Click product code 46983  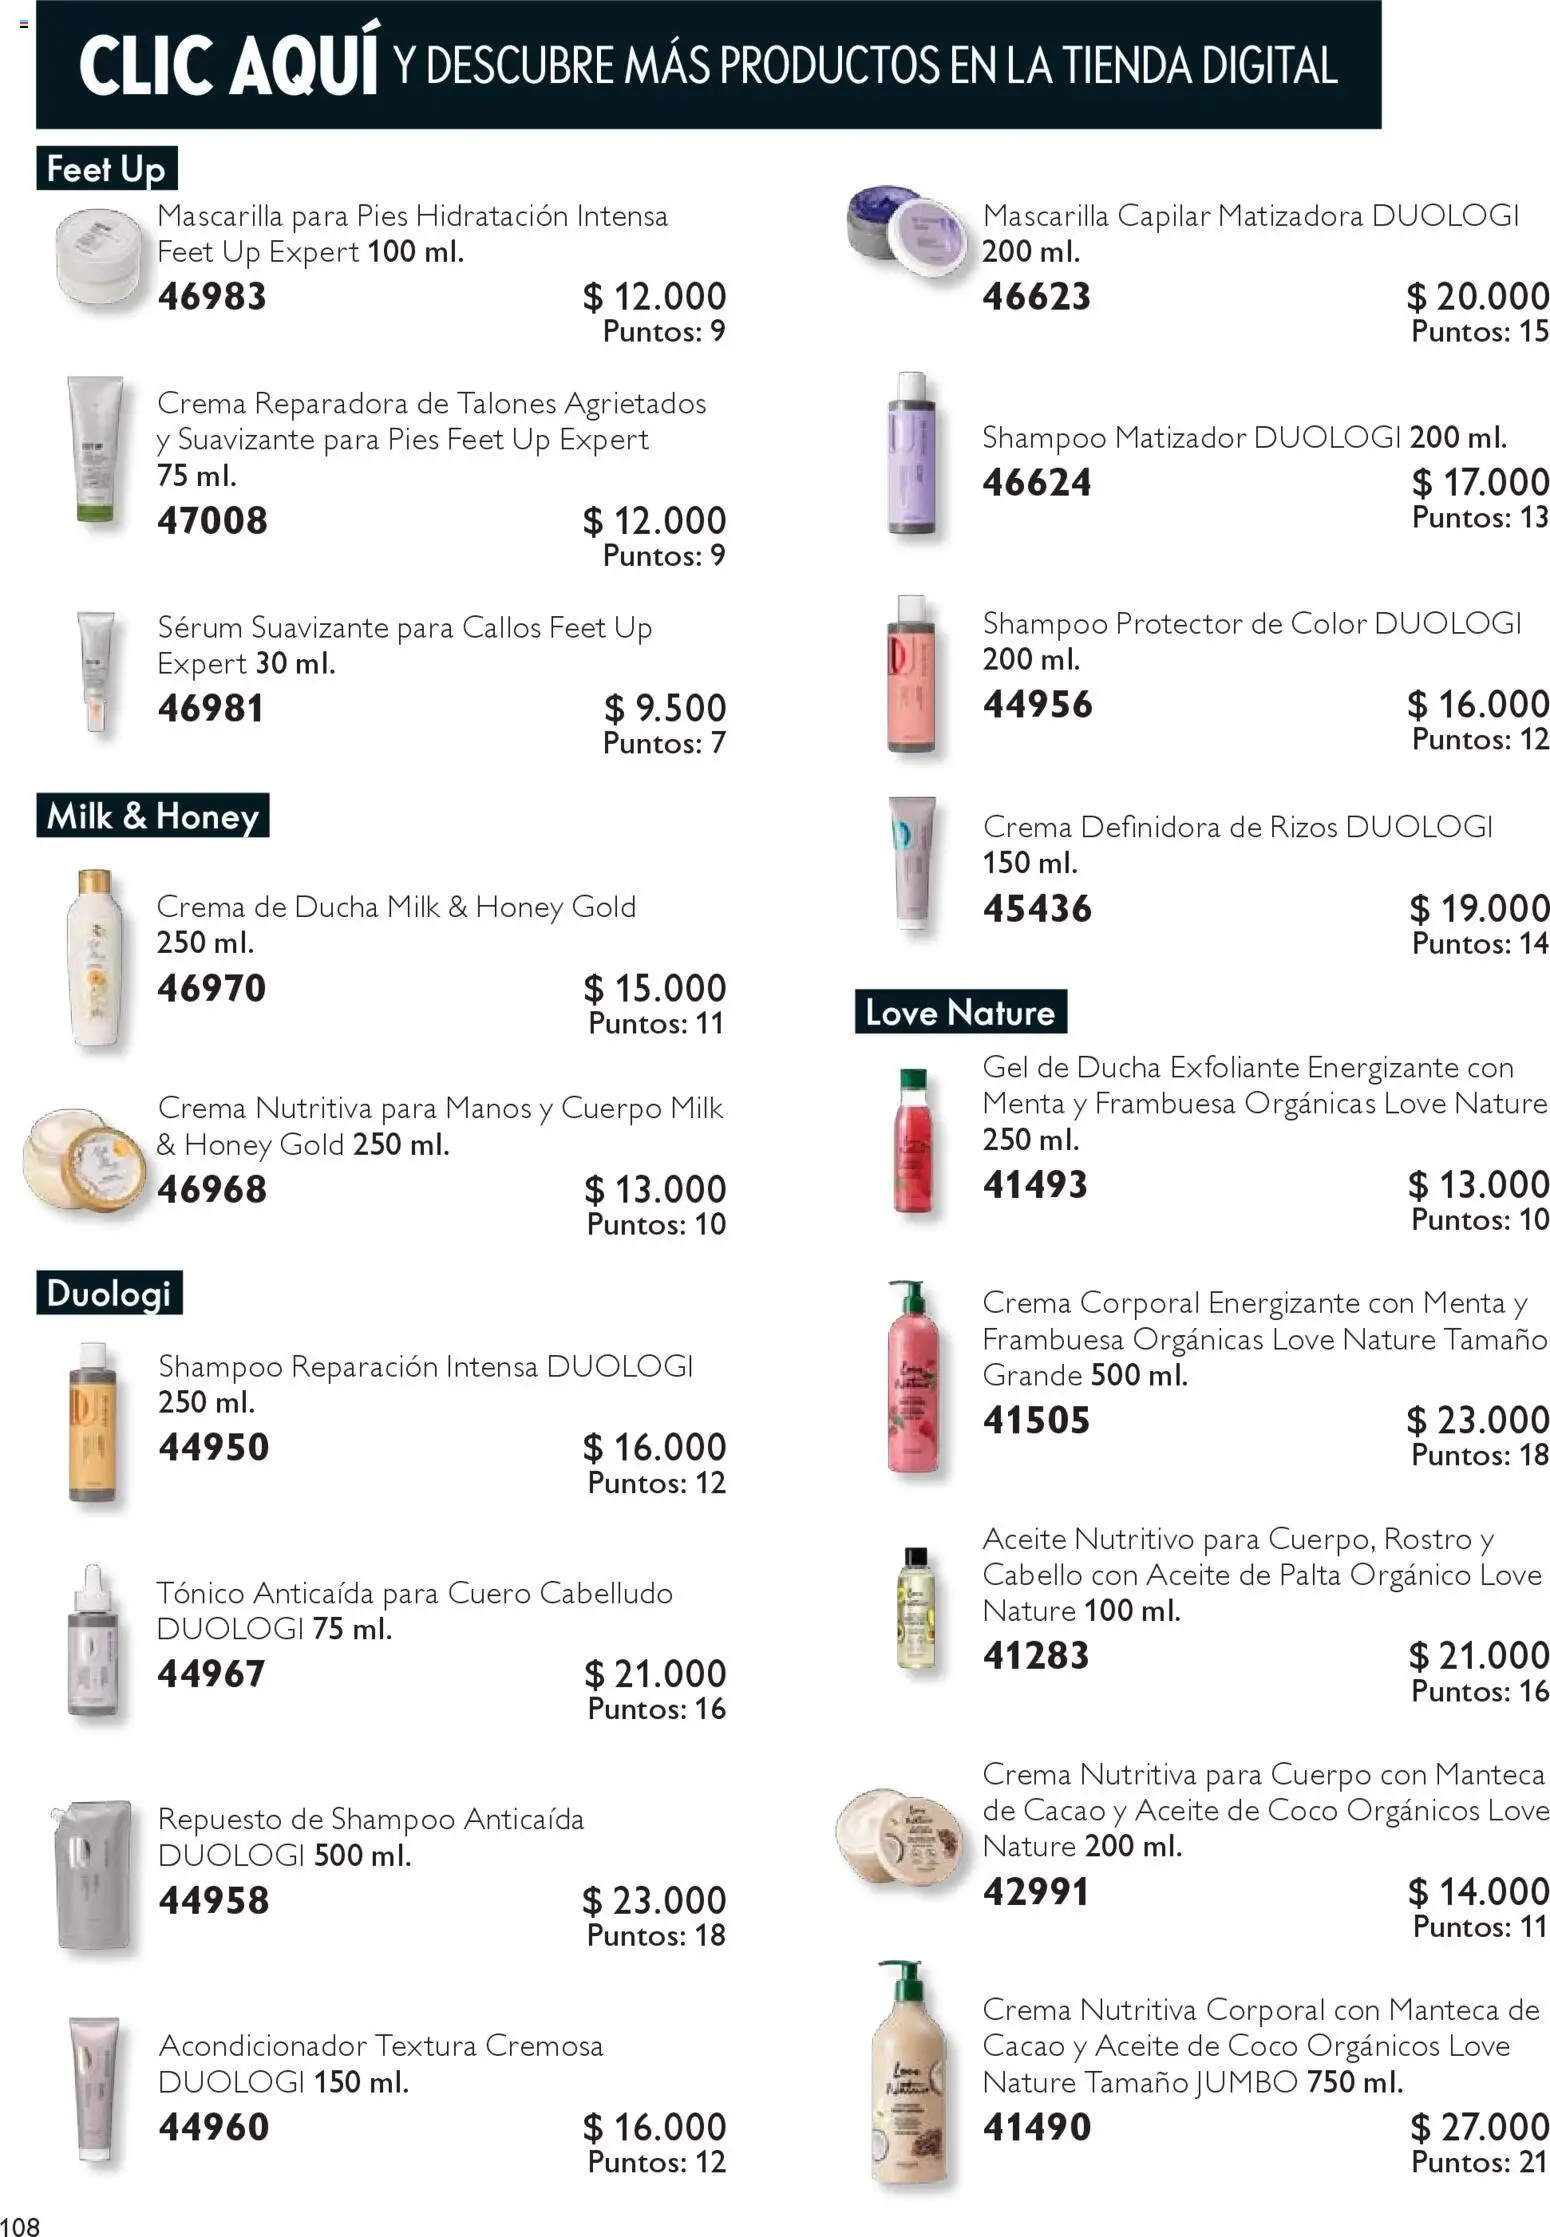(x=212, y=297)
